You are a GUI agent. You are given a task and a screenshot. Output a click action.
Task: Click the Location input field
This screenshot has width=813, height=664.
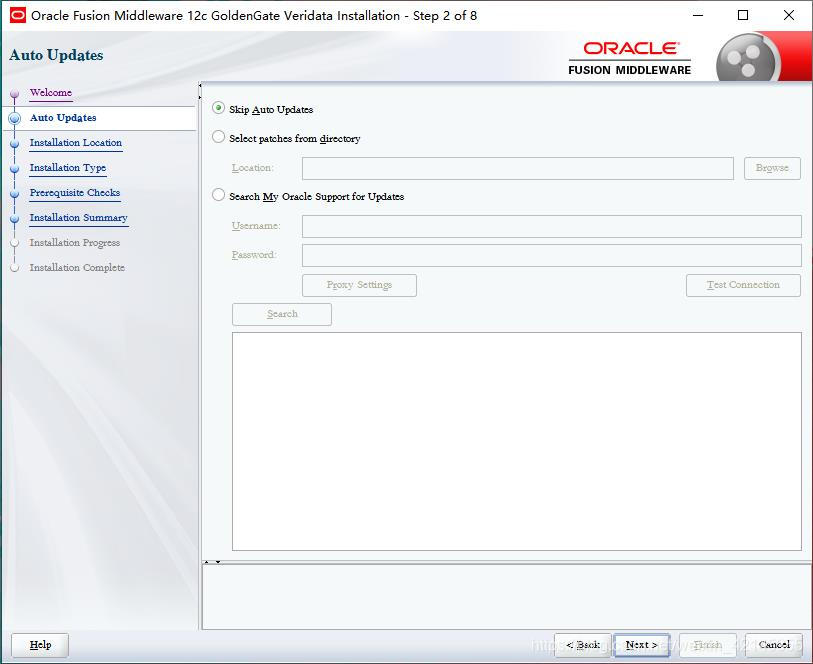(517, 168)
